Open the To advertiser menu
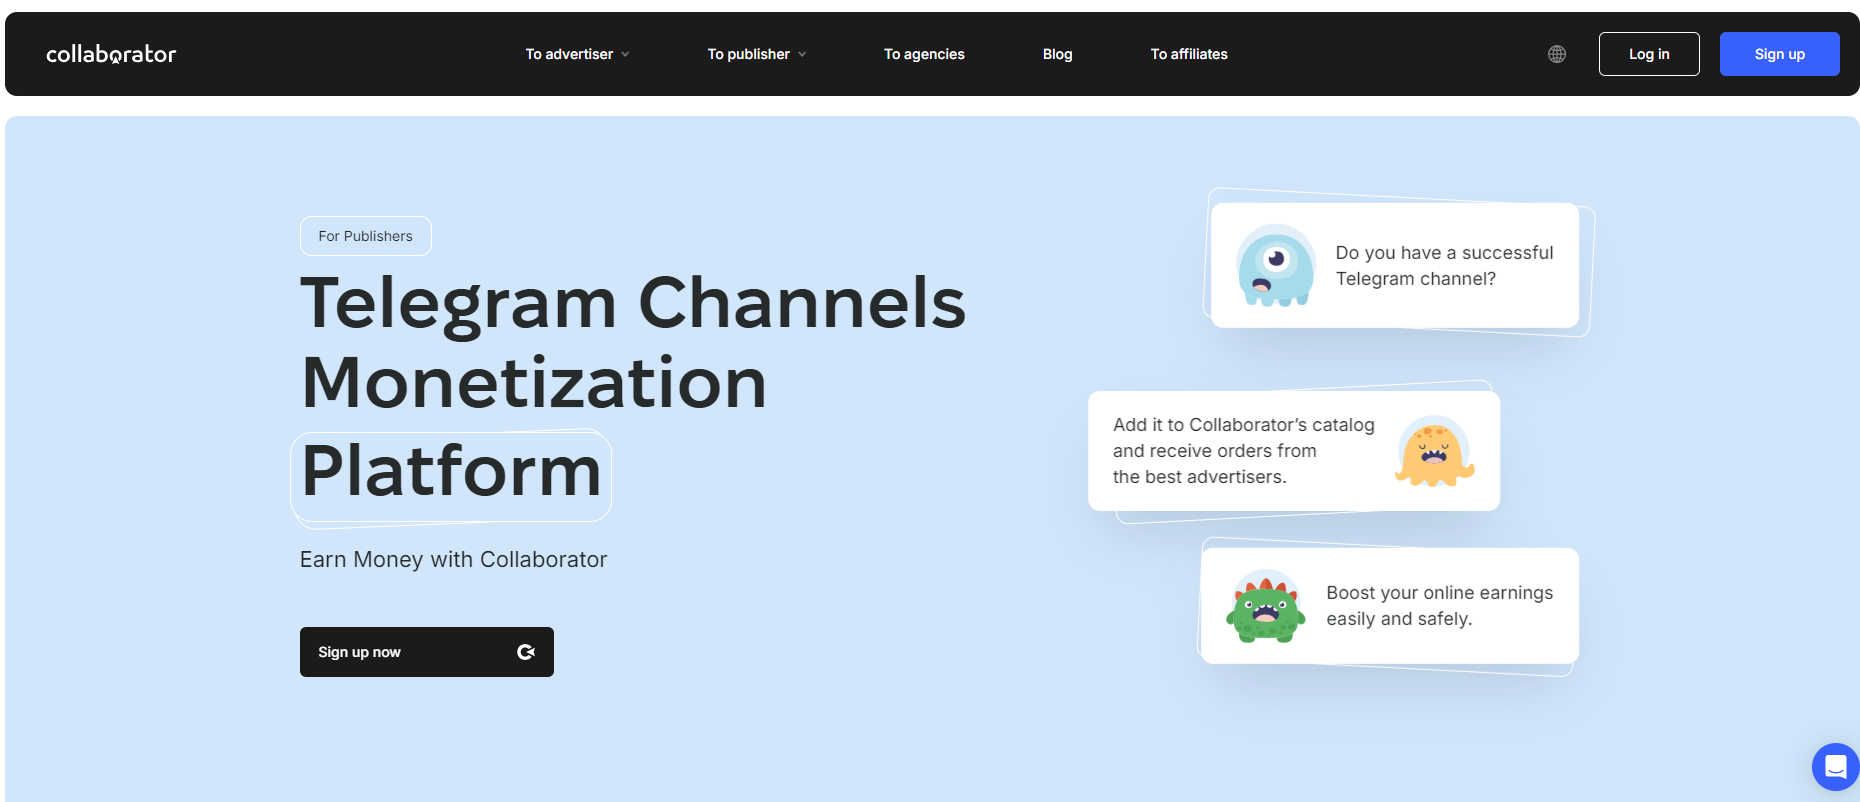The image size is (1860, 802). [x=578, y=54]
